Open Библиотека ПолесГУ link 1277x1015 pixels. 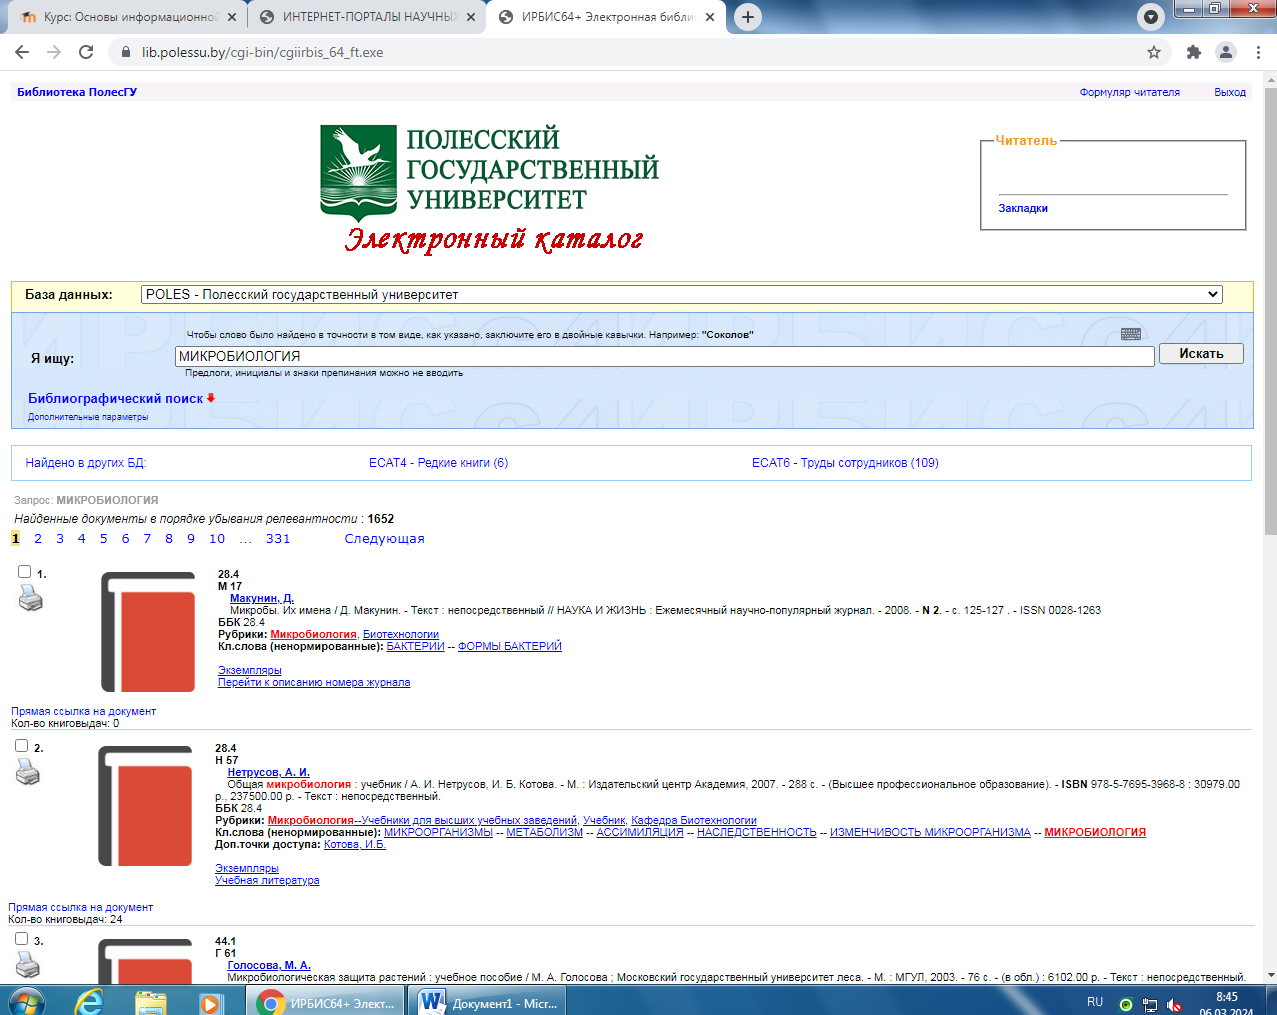pos(77,92)
